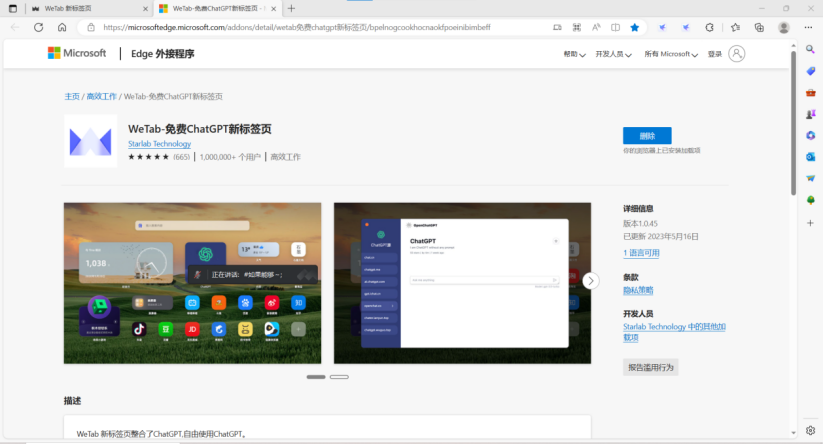Viewport: 824px width, 444px height.
Task: Expand the 帮助 dropdown
Action: pyautogui.click(x=574, y=54)
